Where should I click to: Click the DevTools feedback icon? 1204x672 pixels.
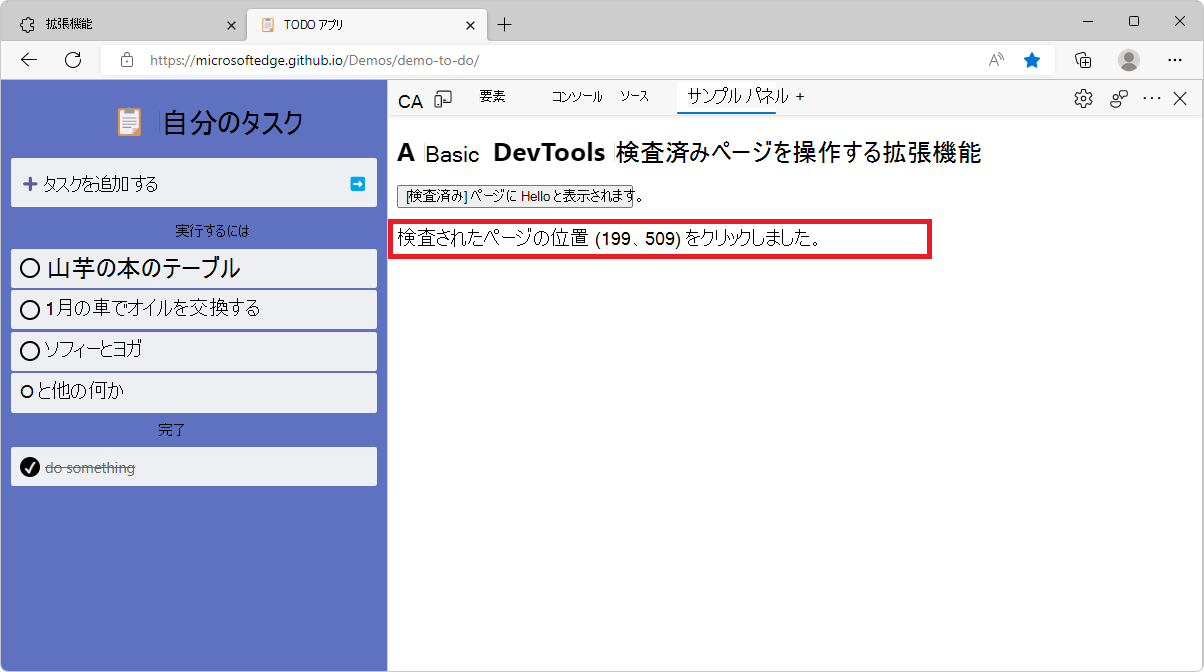point(1118,98)
